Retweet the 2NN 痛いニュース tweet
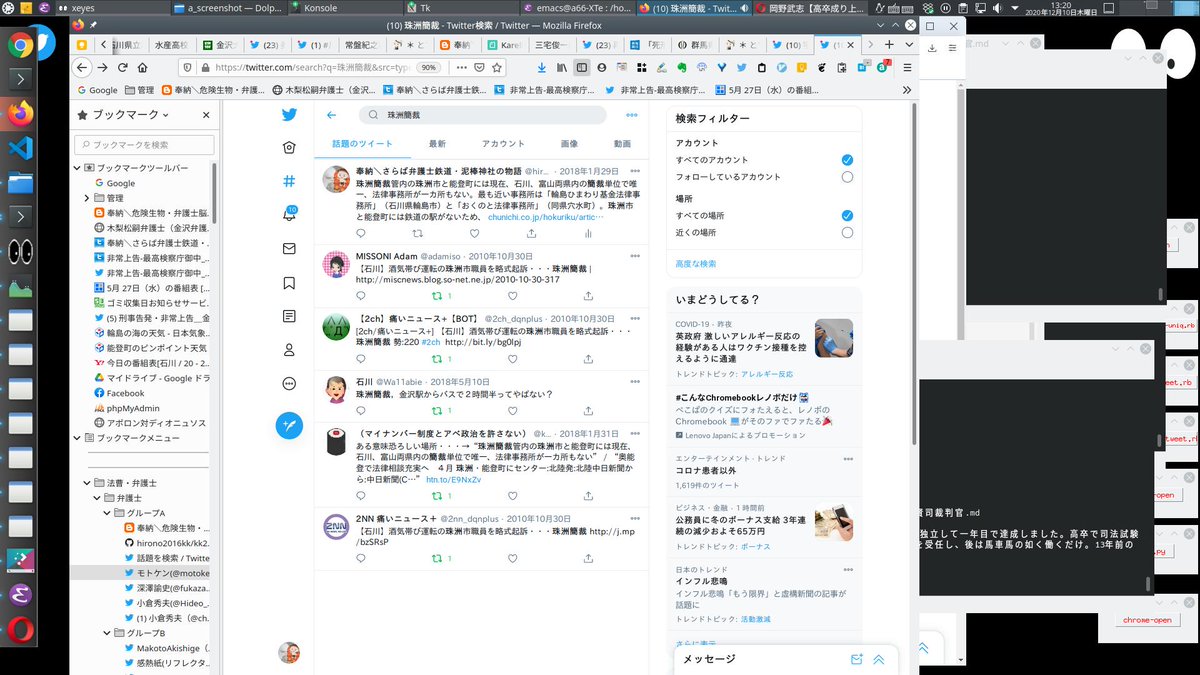 436,558
